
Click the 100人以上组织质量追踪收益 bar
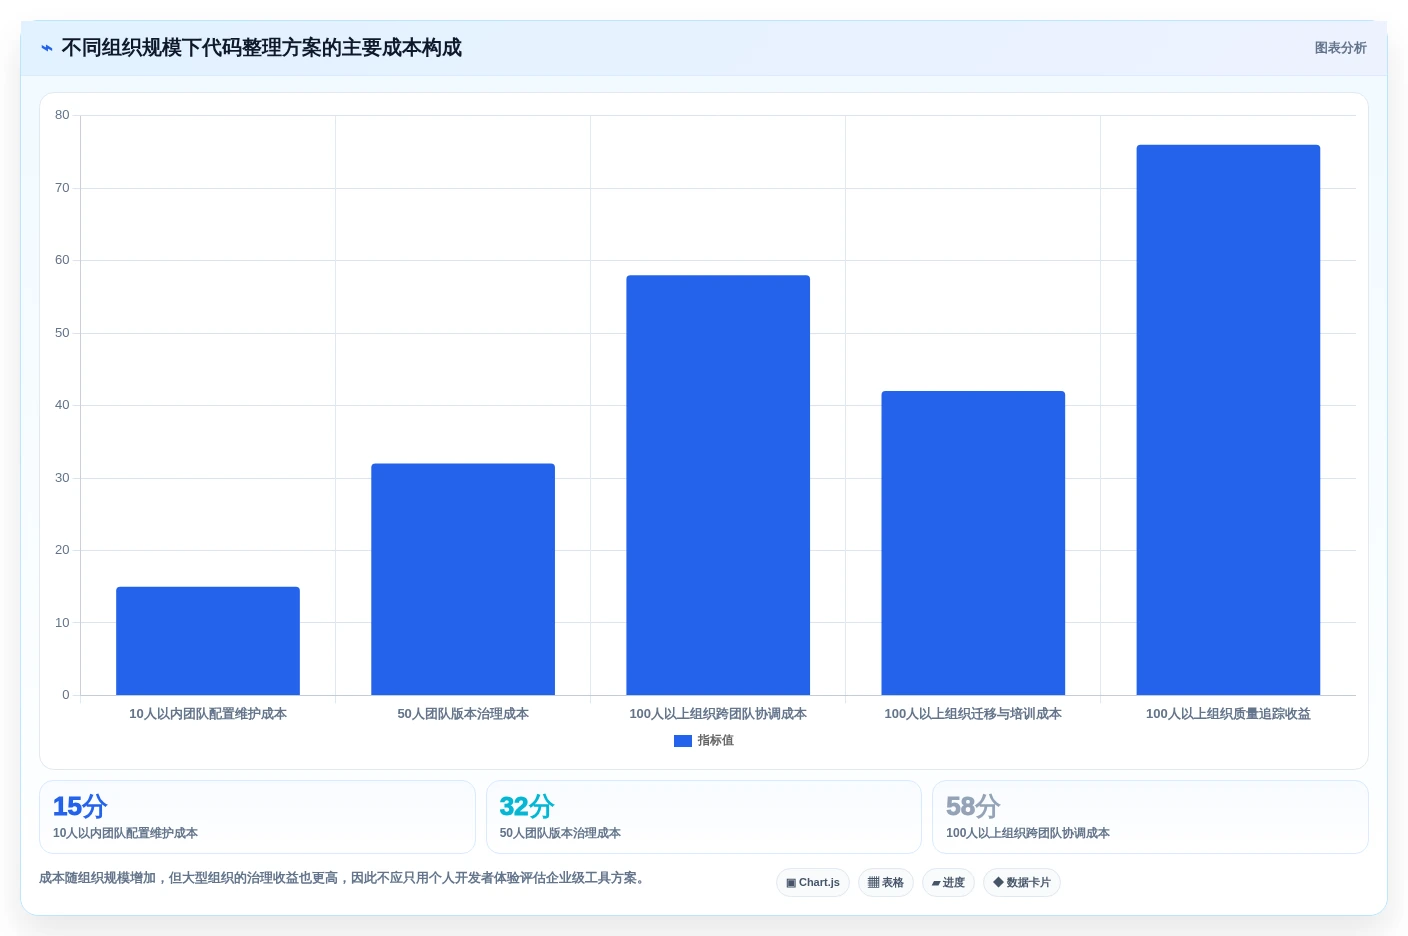tap(1228, 420)
